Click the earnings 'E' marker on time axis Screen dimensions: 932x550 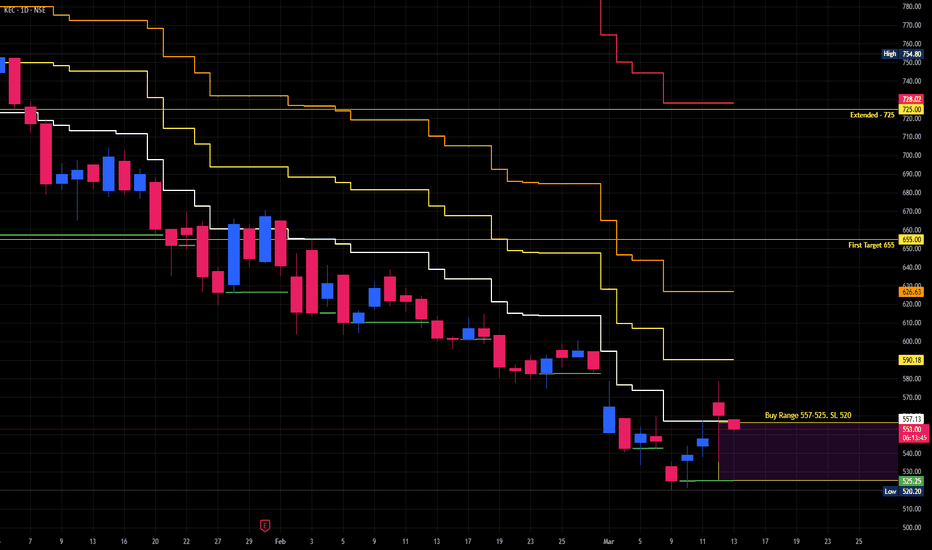coord(265,525)
